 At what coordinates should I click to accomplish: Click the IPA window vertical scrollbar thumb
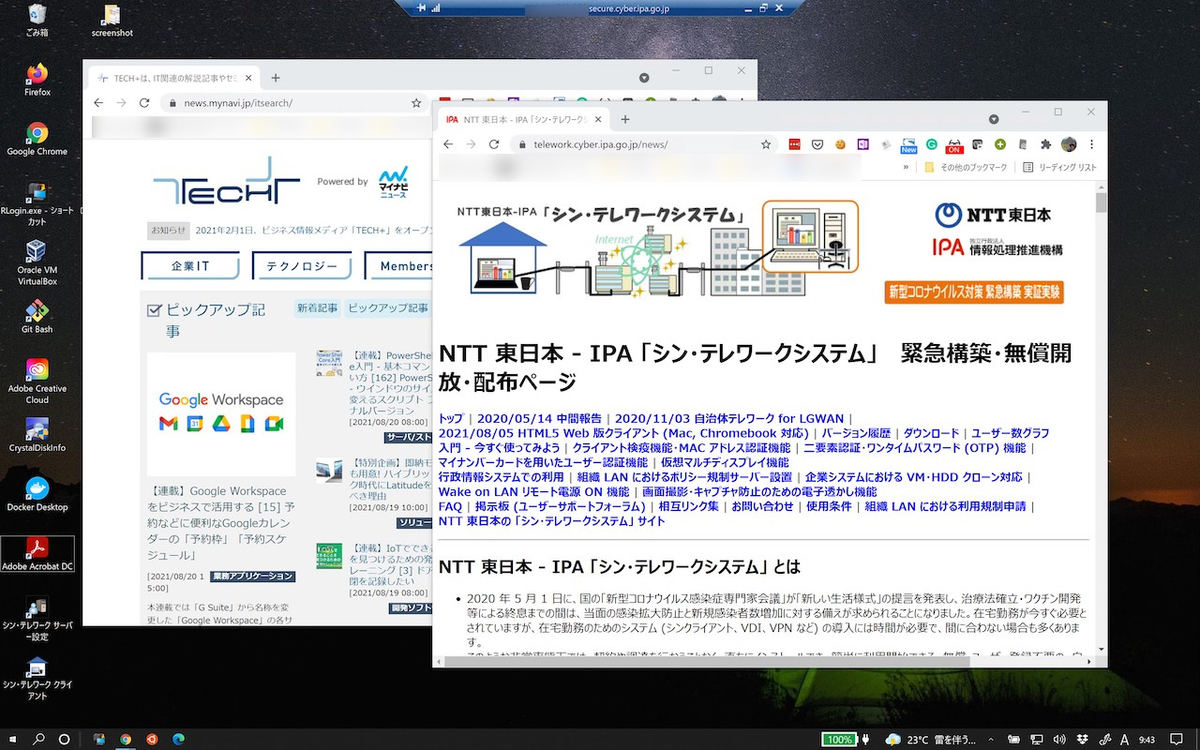click(1101, 203)
